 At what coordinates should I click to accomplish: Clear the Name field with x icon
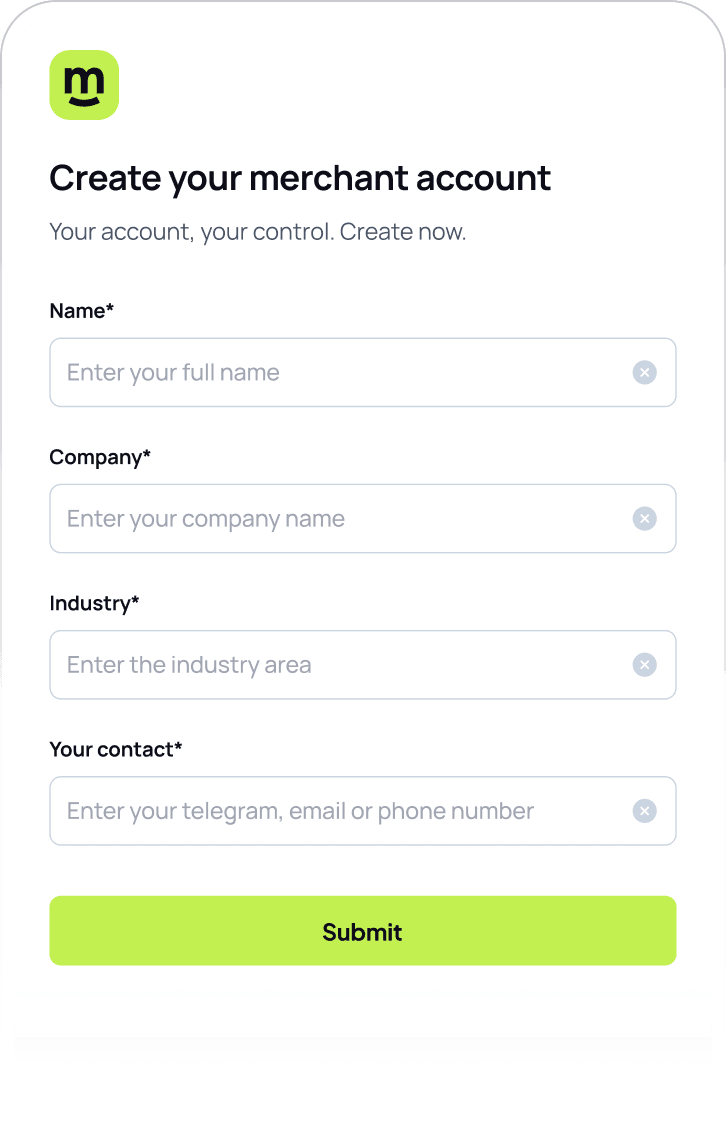[x=644, y=372]
